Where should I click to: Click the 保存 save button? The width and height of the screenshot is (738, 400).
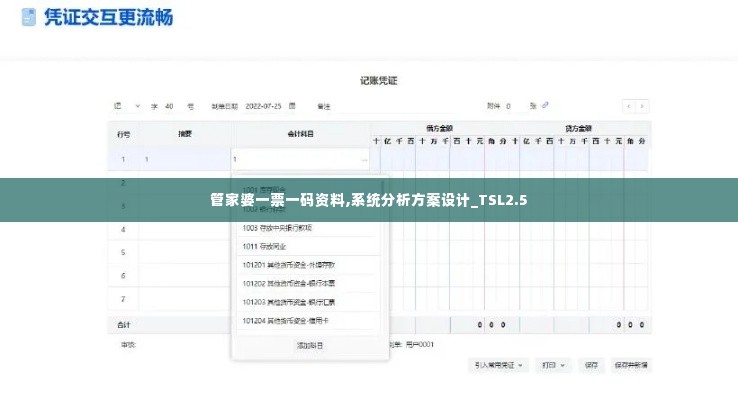pyautogui.click(x=591, y=365)
